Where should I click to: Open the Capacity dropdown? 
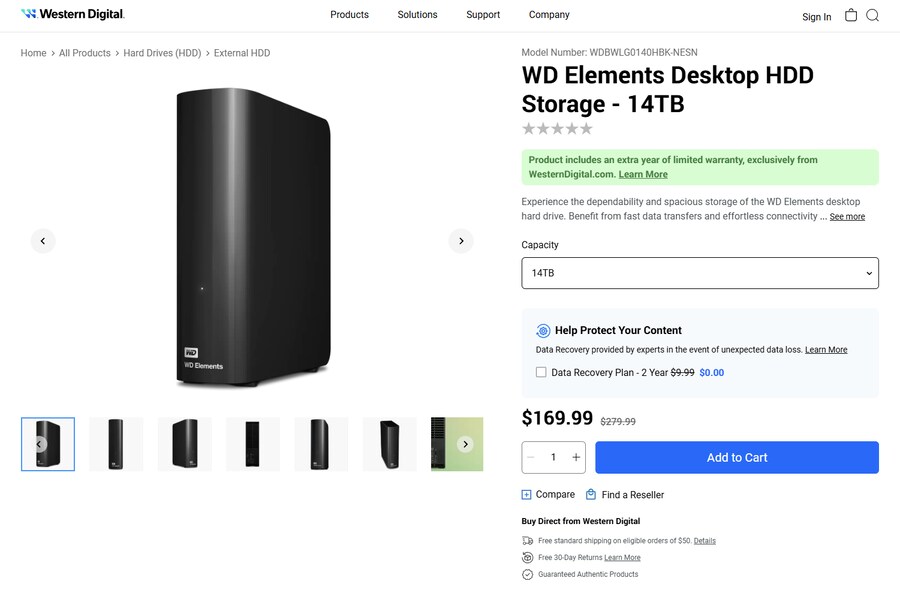pyautogui.click(x=700, y=272)
